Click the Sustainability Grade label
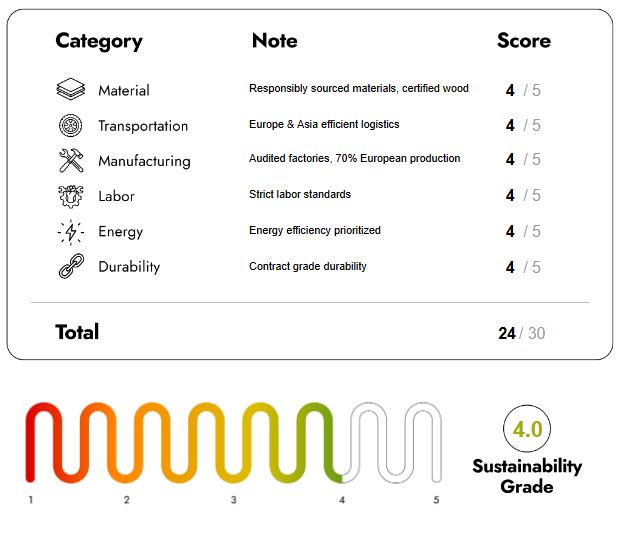This screenshot has height=539, width=620. pos(527,477)
